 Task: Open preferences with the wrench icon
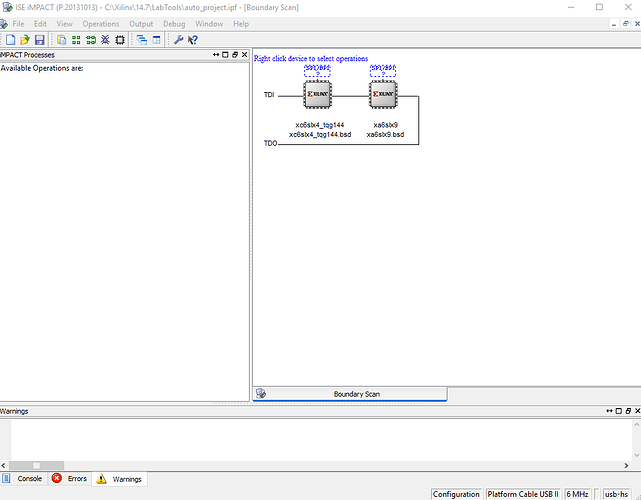pyautogui.click(x=178, y=40)
